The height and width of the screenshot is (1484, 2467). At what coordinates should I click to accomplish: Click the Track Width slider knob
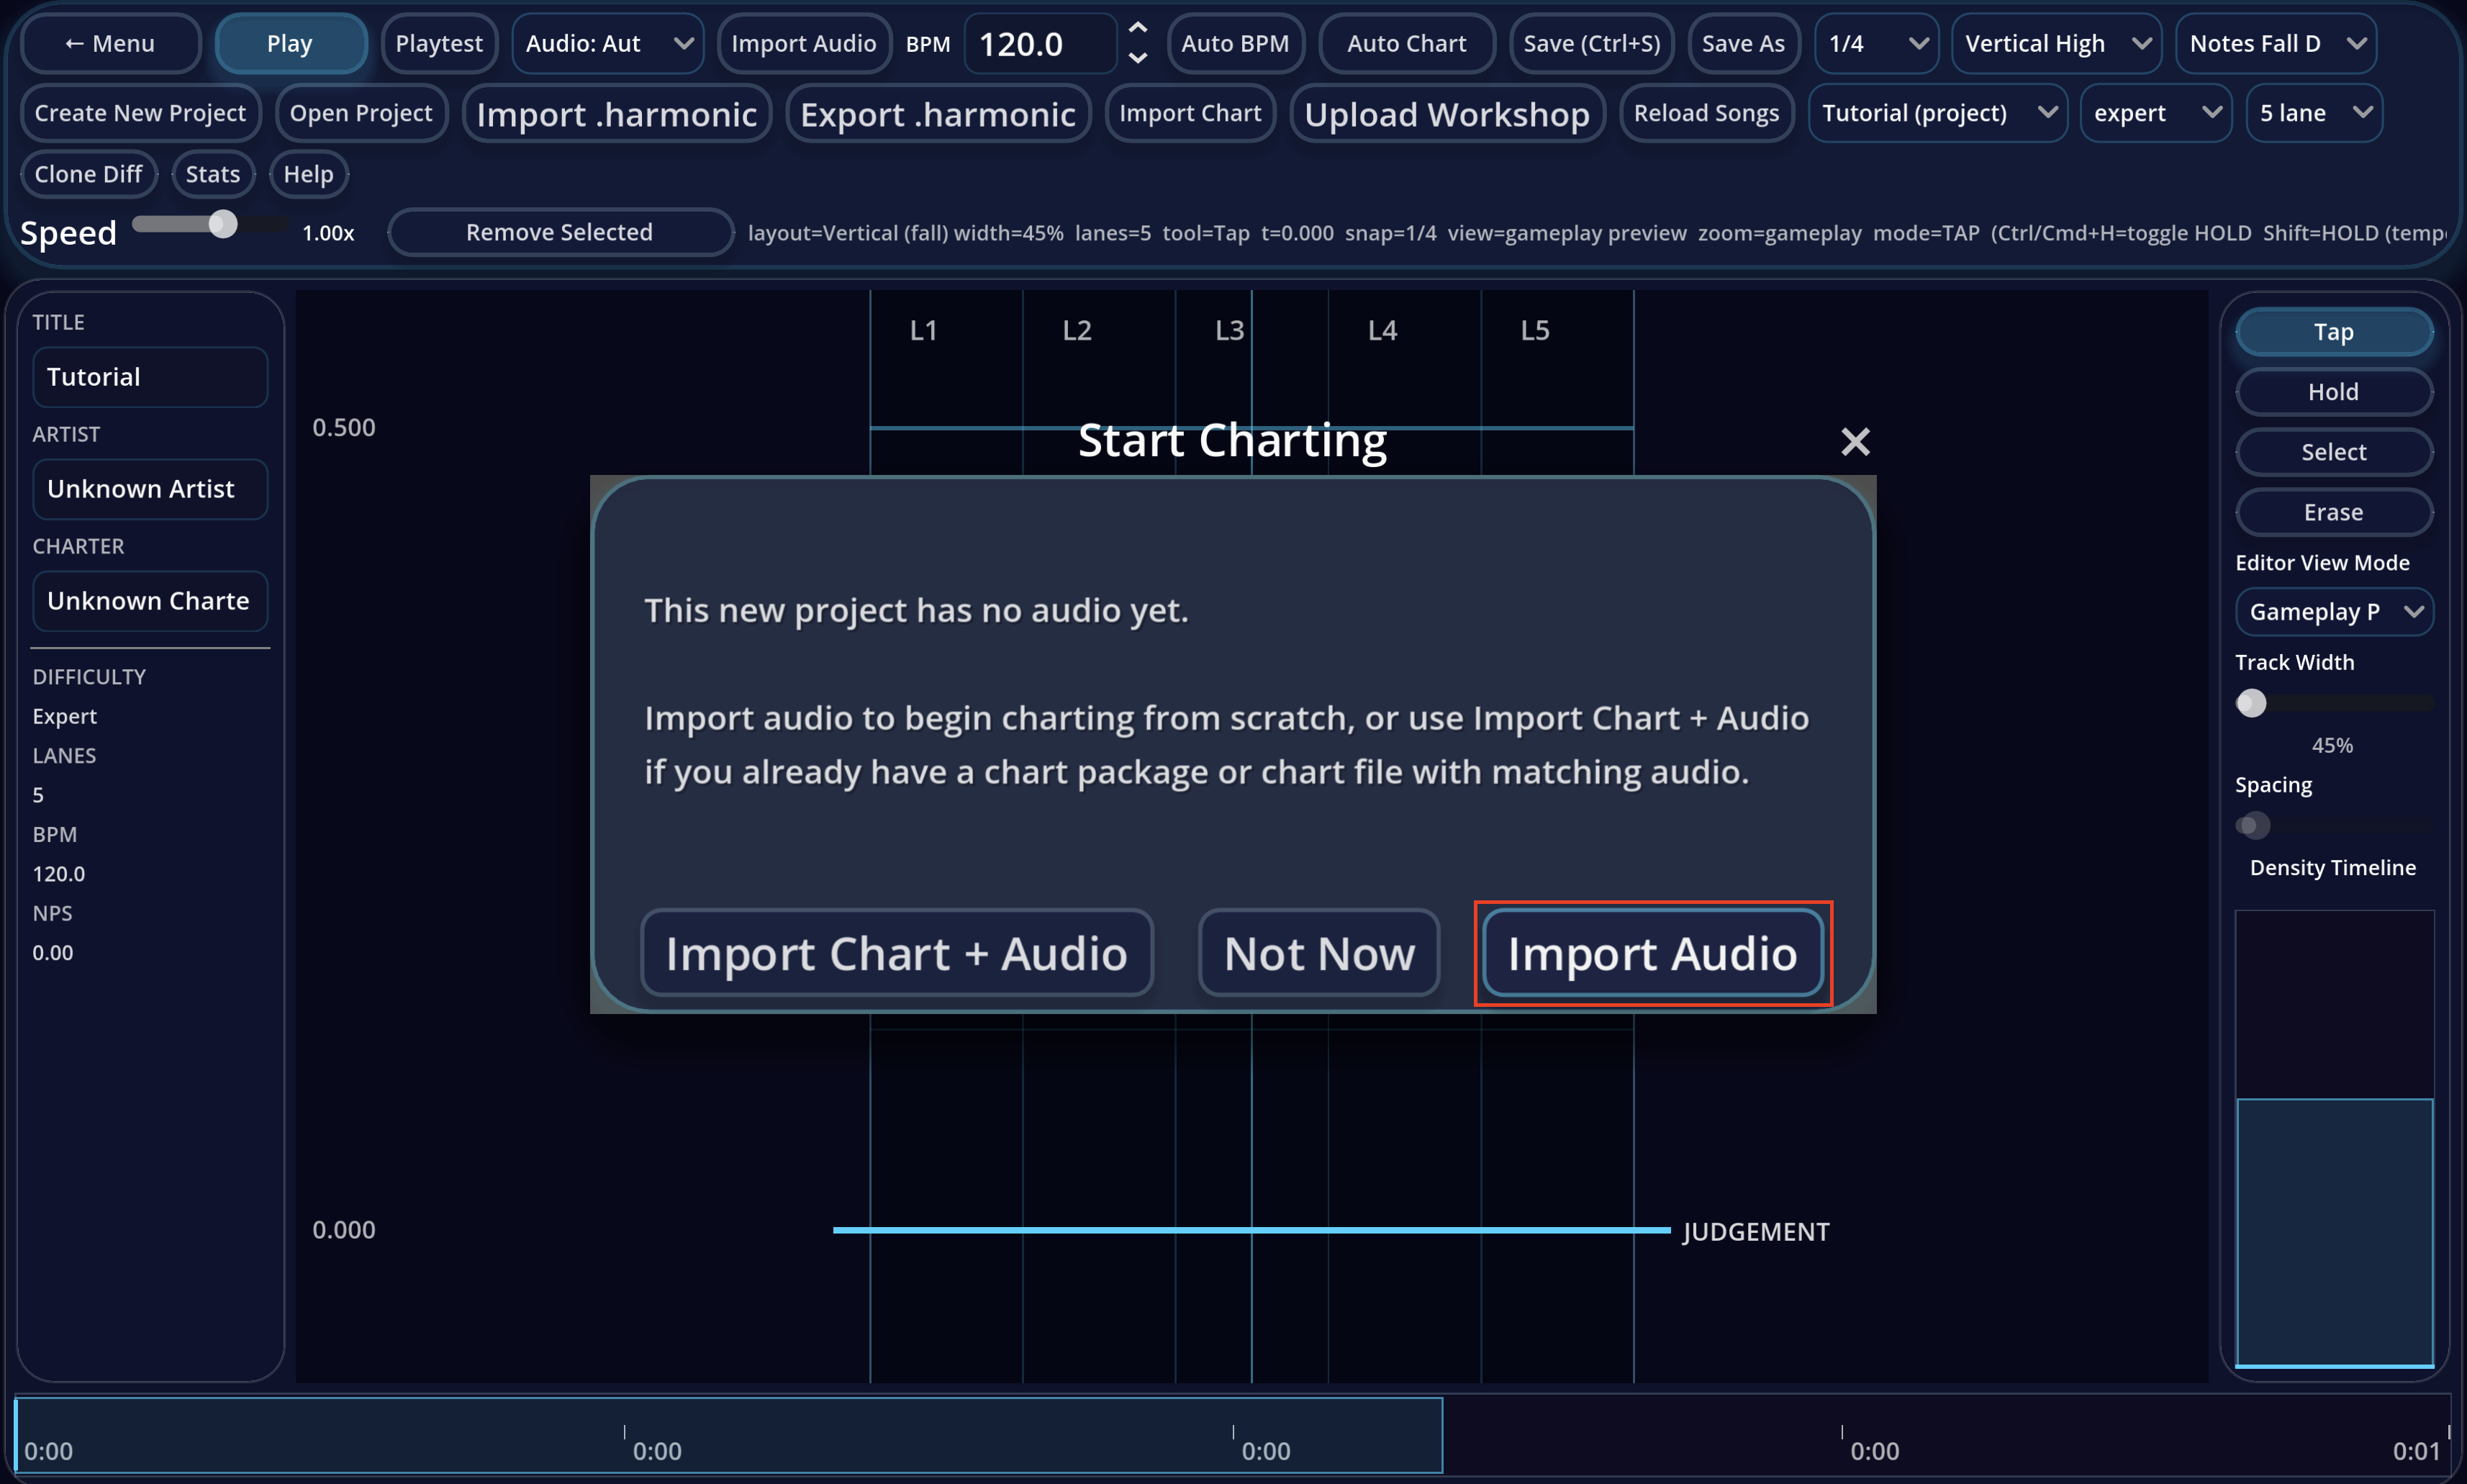tap(2250, 703)
